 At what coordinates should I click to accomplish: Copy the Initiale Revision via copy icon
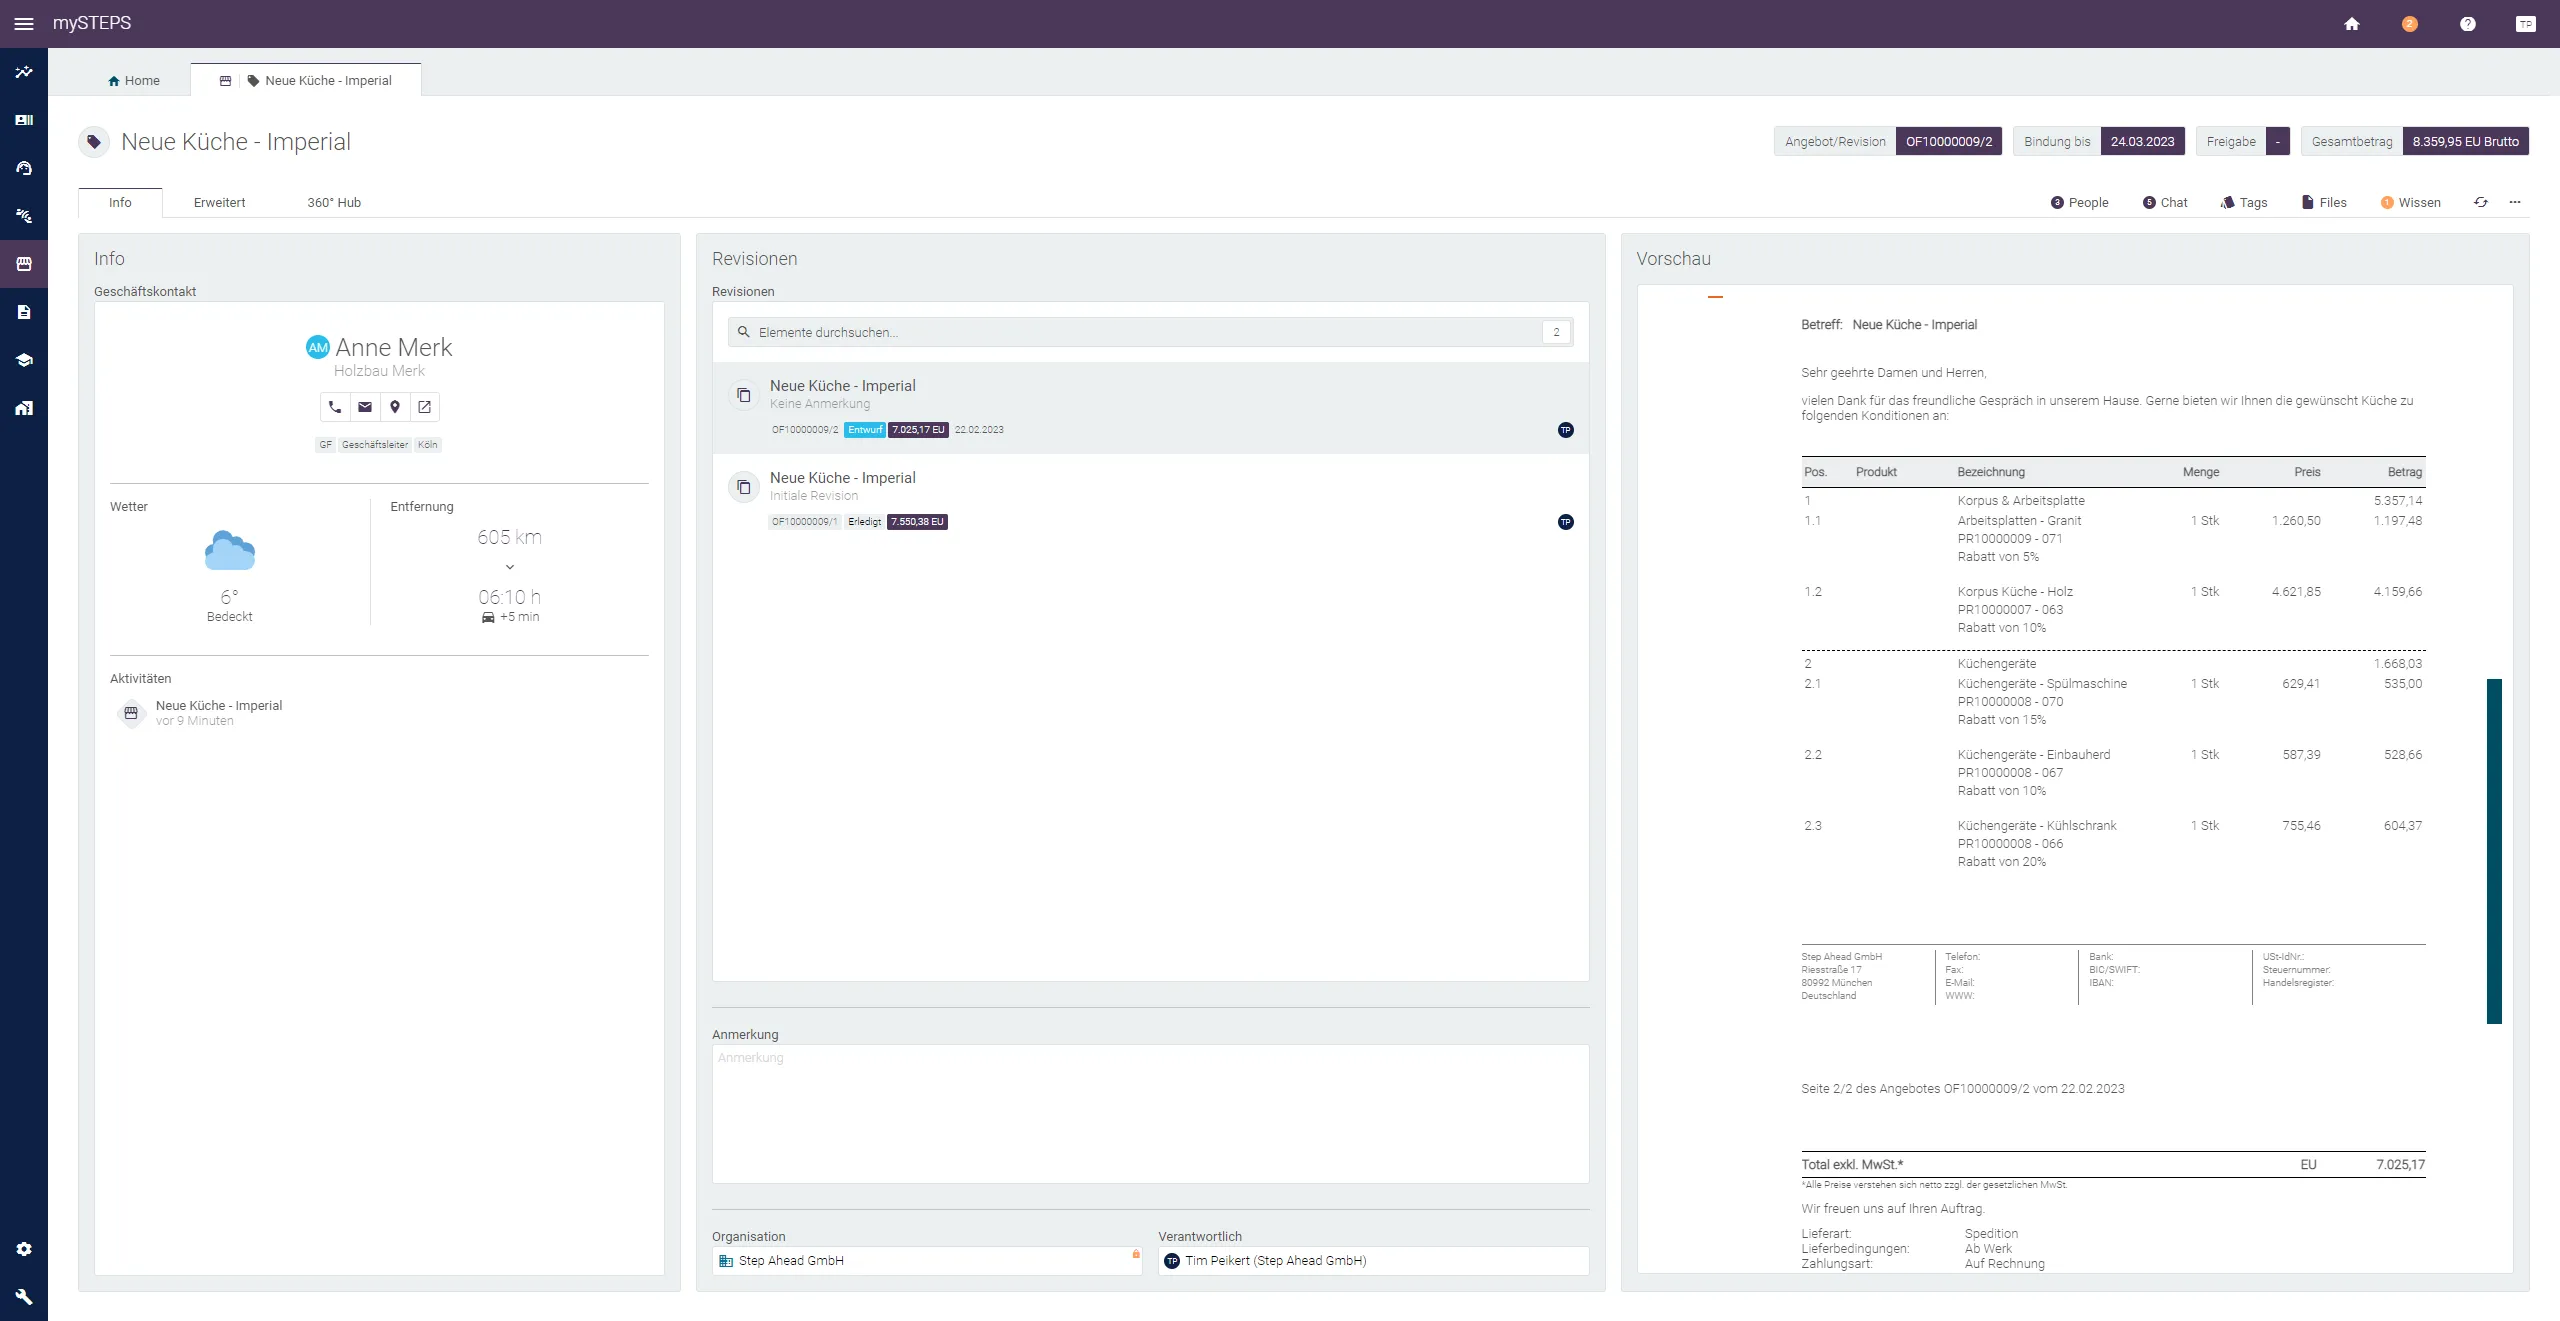click(x=744, y=487)
